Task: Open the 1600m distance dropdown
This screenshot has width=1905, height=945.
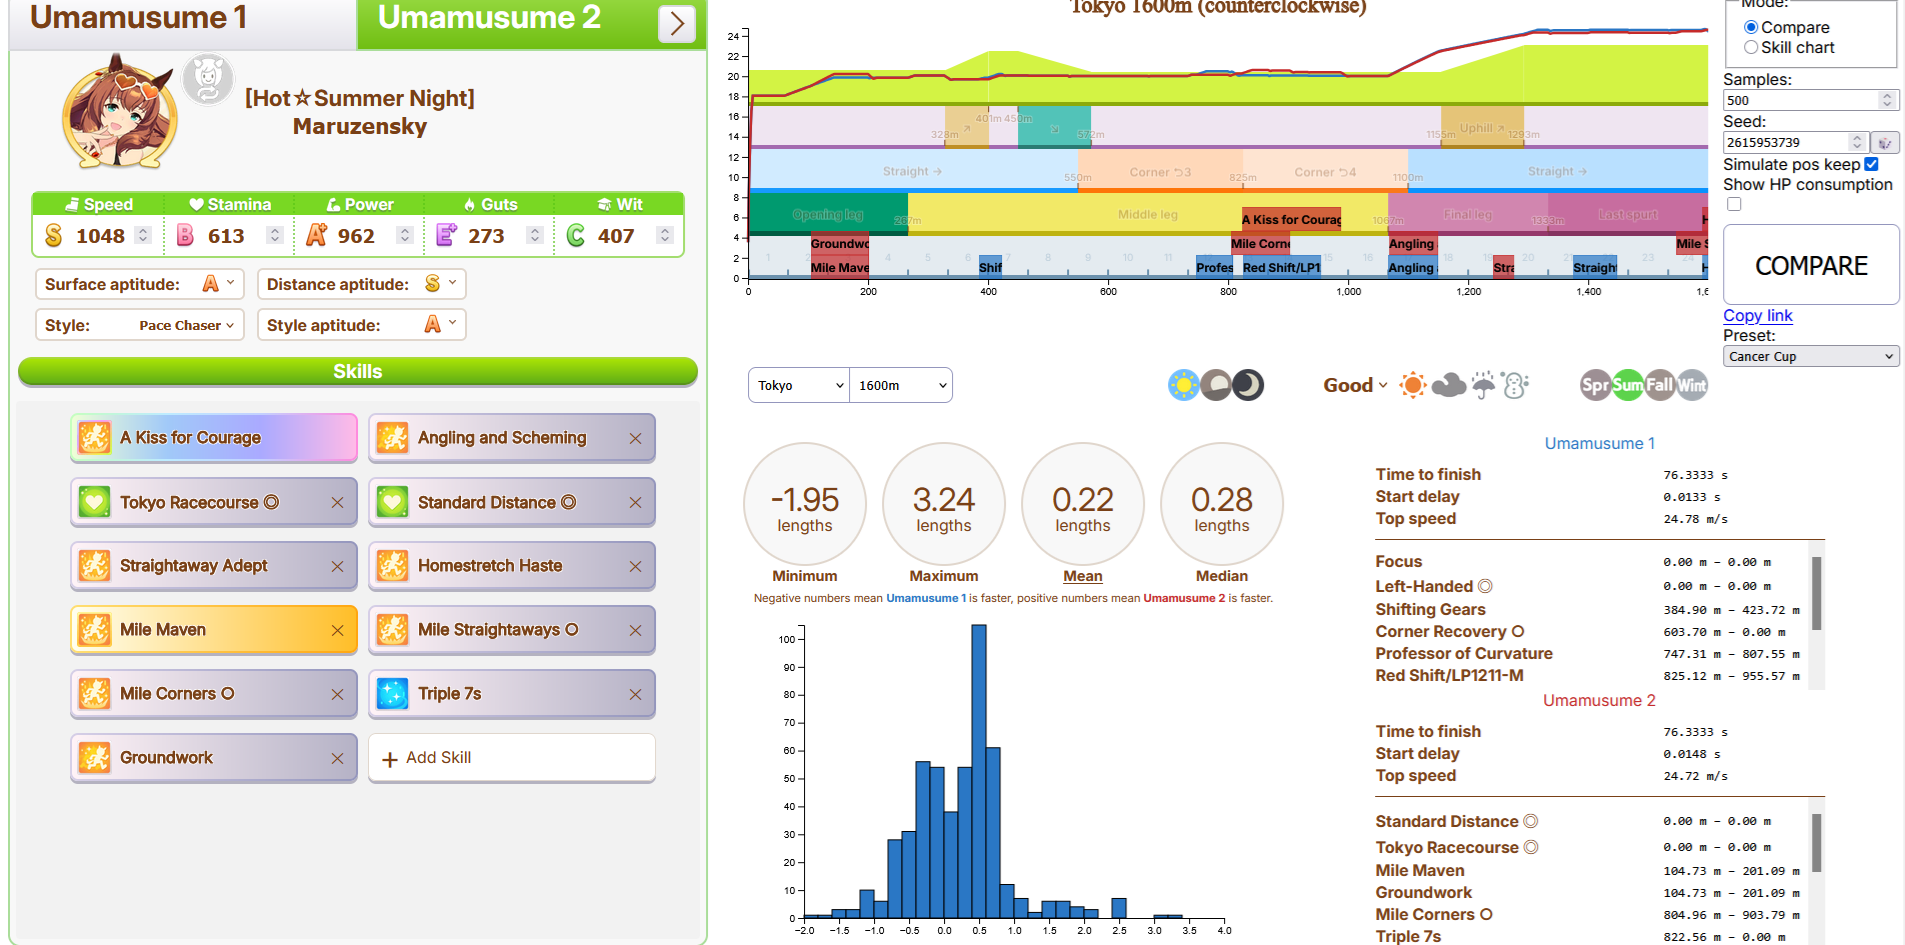Action: click(901, 385)
